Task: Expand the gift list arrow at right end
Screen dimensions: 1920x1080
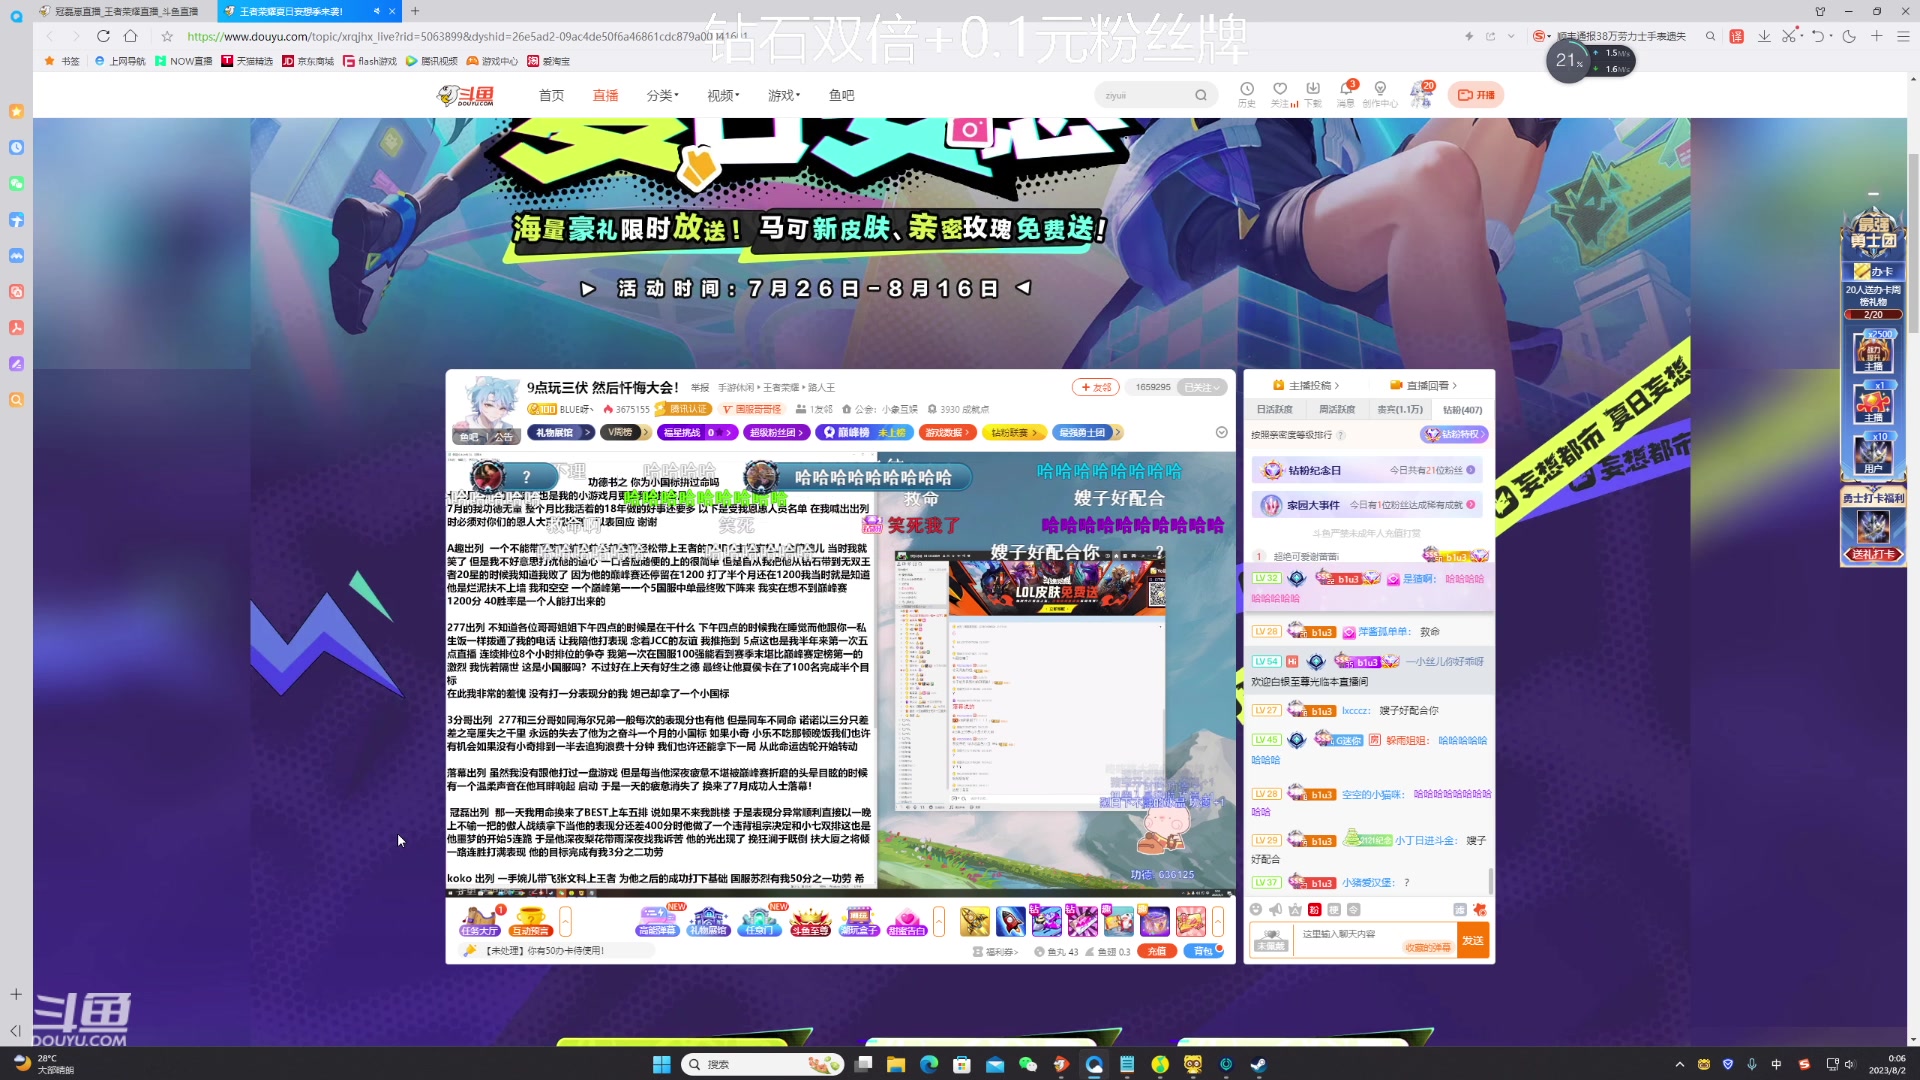Action: (1218, 921)
